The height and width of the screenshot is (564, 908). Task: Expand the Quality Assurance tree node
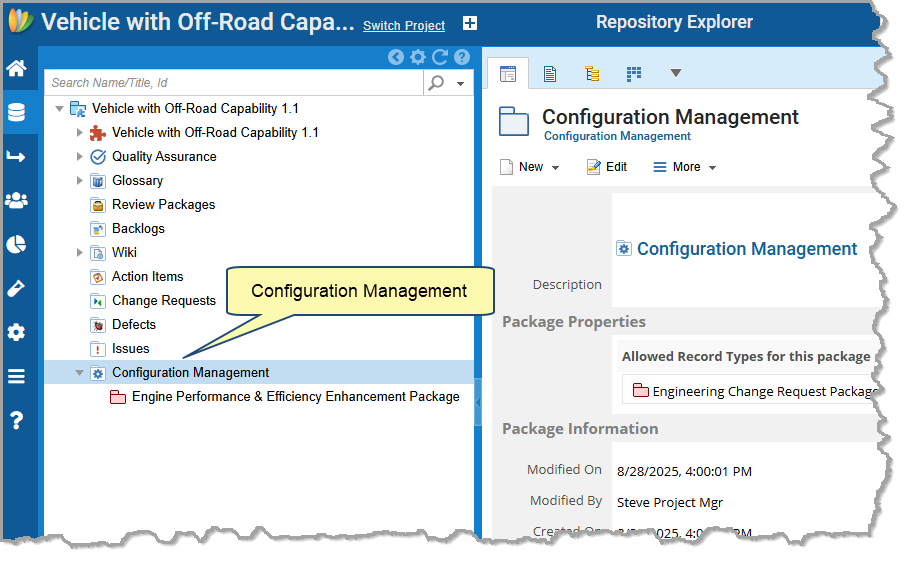[80, 157]
